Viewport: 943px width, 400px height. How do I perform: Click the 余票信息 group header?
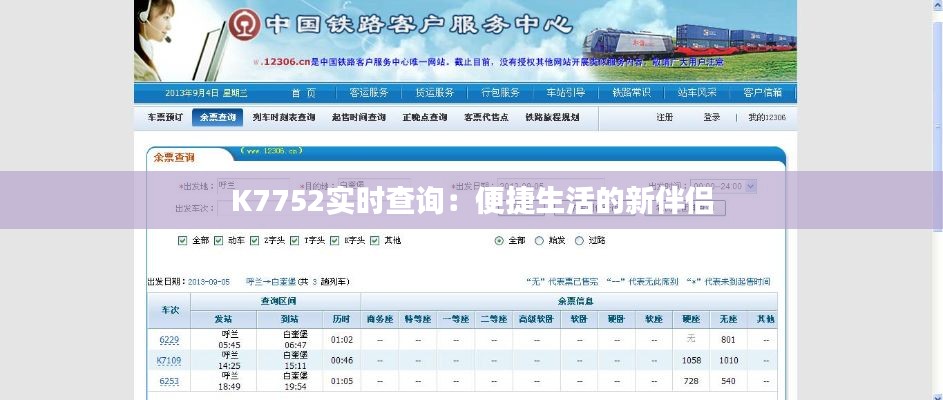[569, 301]
